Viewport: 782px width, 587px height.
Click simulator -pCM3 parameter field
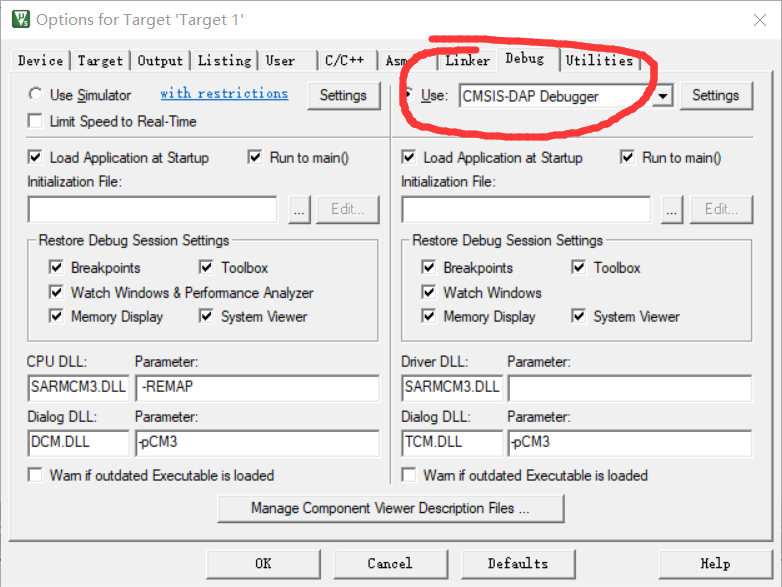pyautogui.click(x=257, y=443)
